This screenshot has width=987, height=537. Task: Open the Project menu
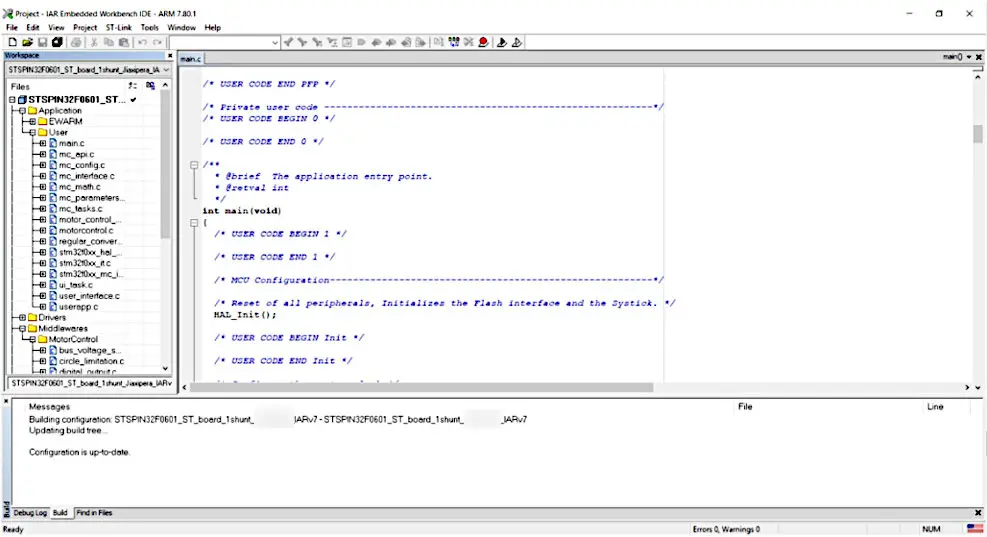point(85,28)
